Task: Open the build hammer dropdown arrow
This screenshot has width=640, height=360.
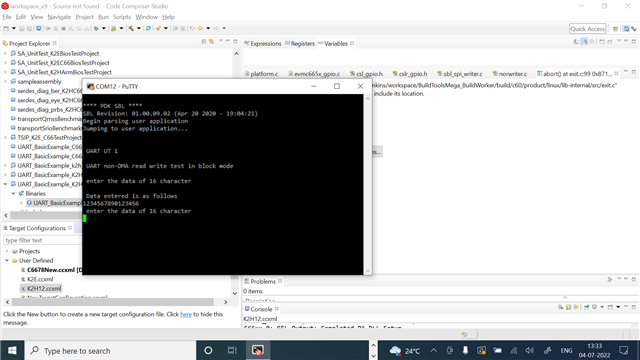Action: click(x=138, y=29)
